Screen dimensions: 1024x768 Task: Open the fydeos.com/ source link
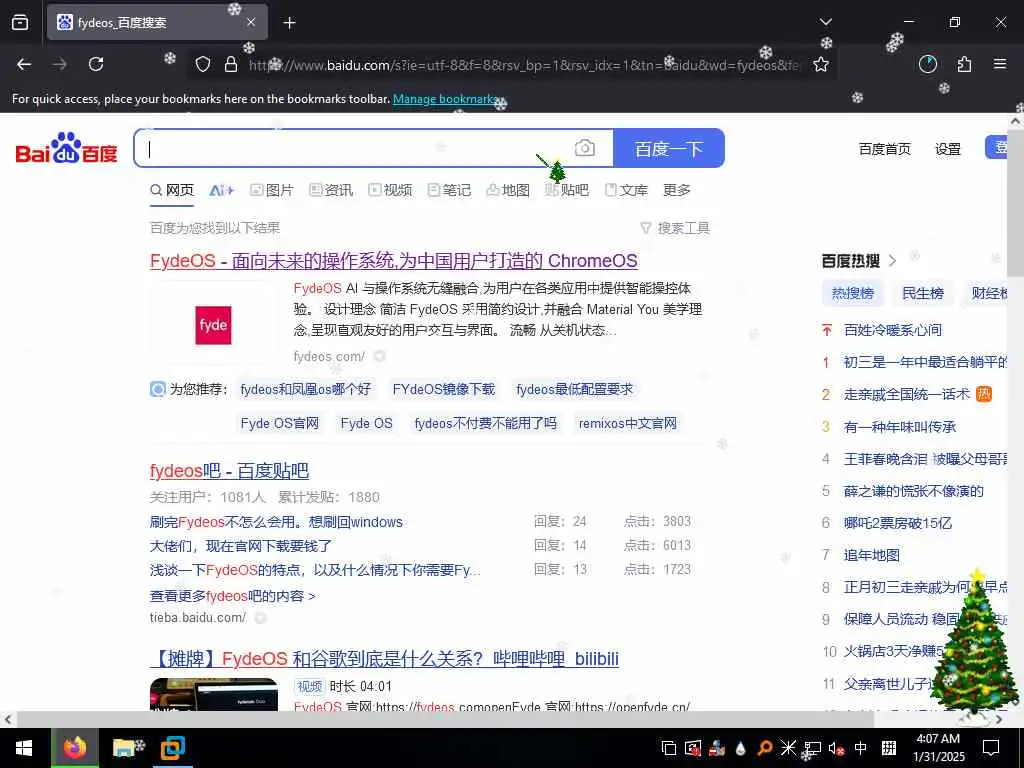(x=329, y=357)
